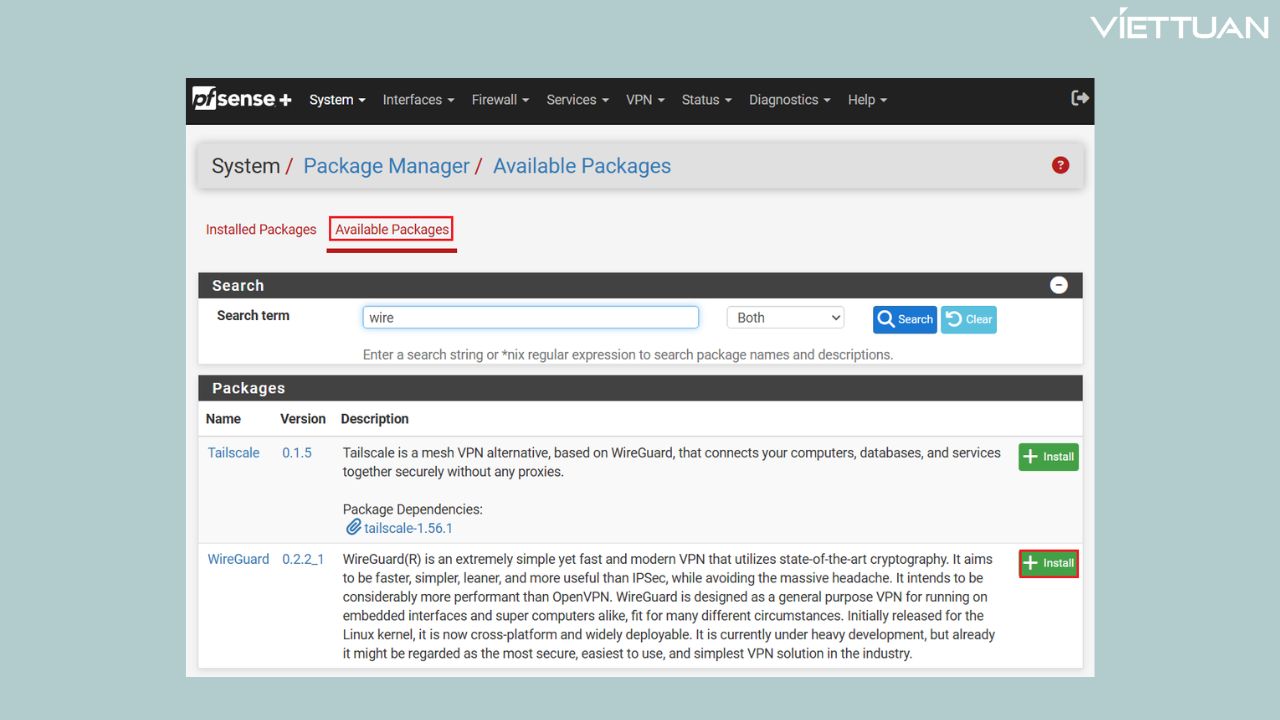The image size is (1280, 720).
Task: Expand the Interfaces menu
Action: click(418, 100)
